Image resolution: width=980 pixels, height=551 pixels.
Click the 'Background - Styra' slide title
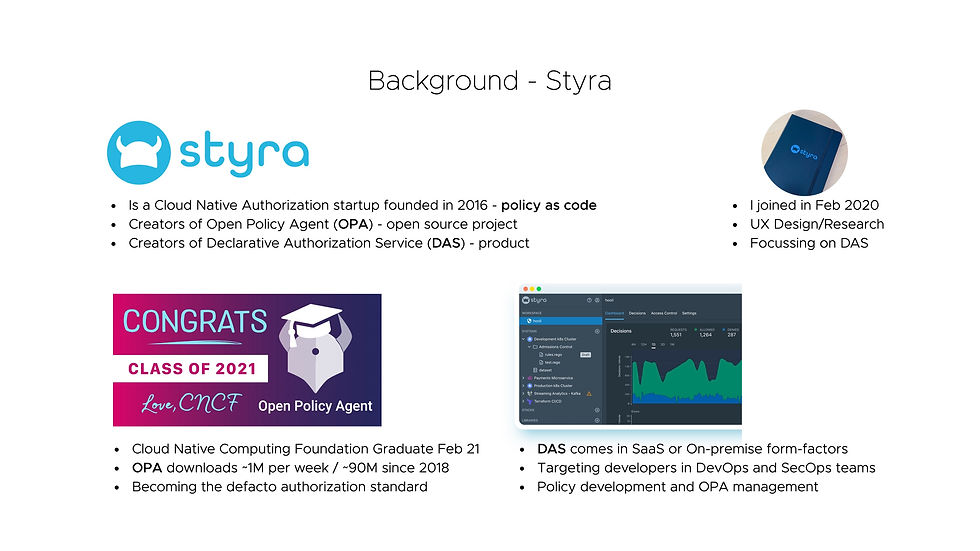click(489, 81)
